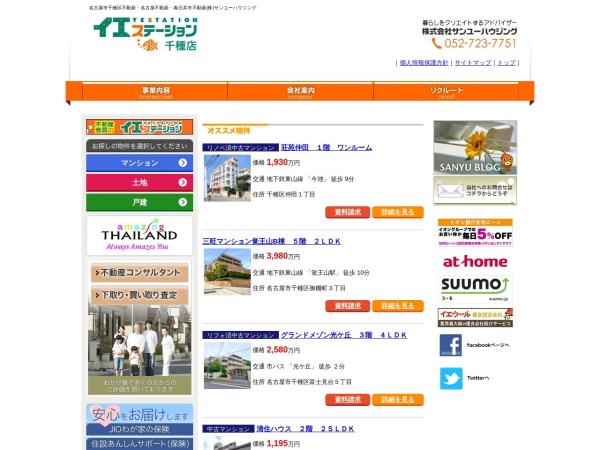
Task: Click 資料請求 for 三旺マンション listing
Action: [x=347, y=306]
